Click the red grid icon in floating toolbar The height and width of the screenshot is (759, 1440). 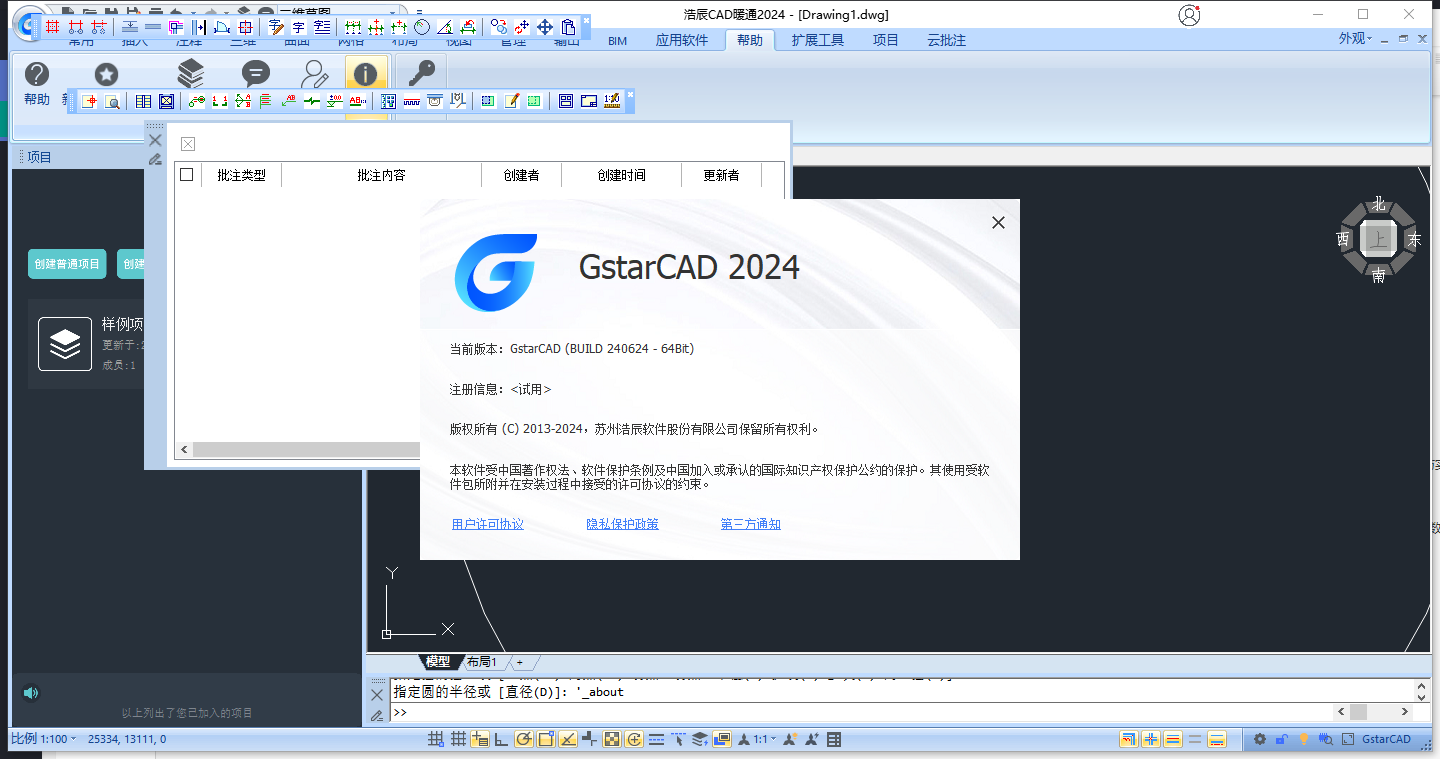tap(52, 27)
